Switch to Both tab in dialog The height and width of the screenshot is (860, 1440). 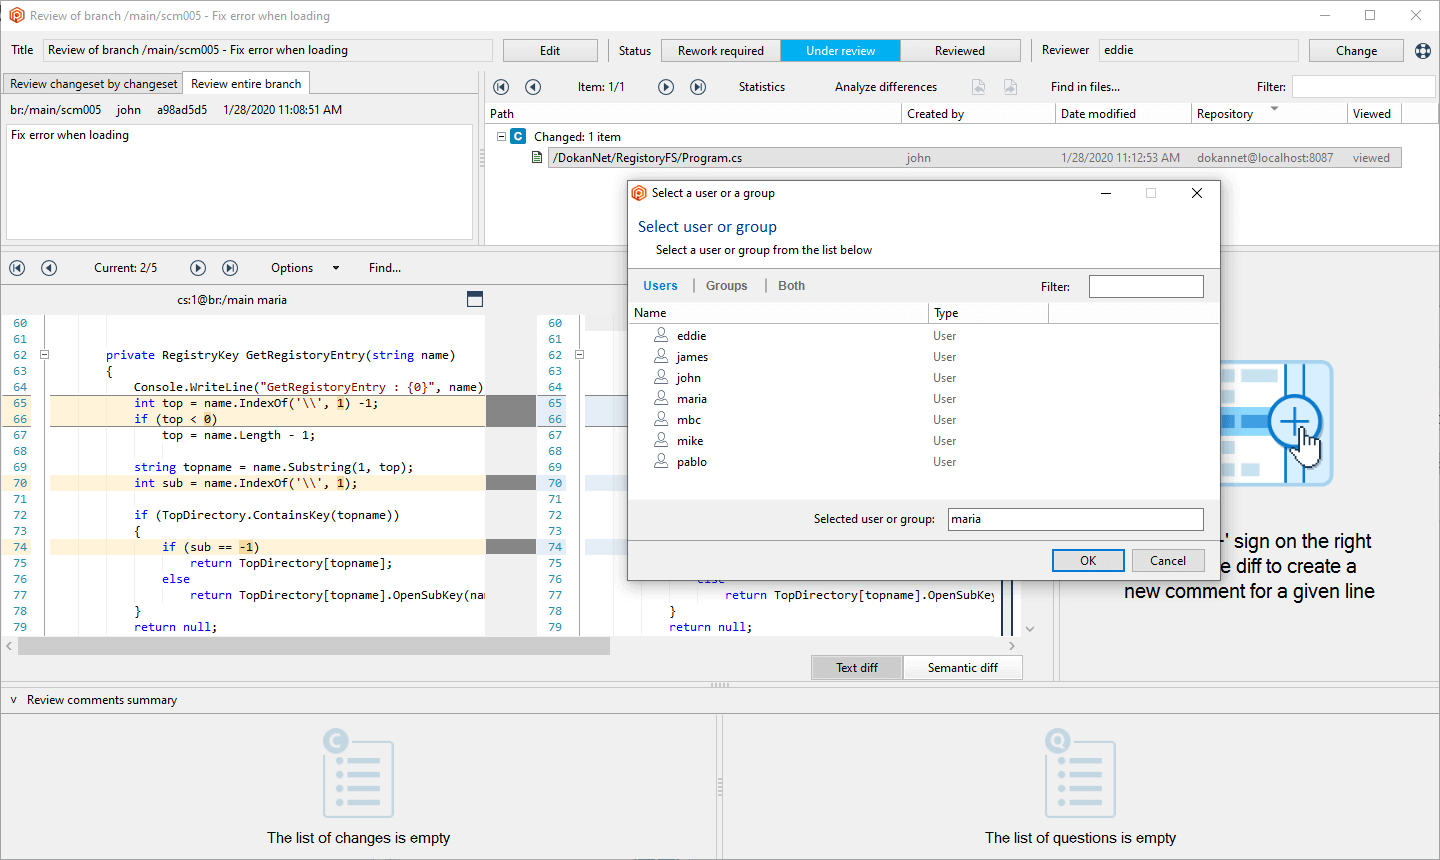tap(792, 286)
